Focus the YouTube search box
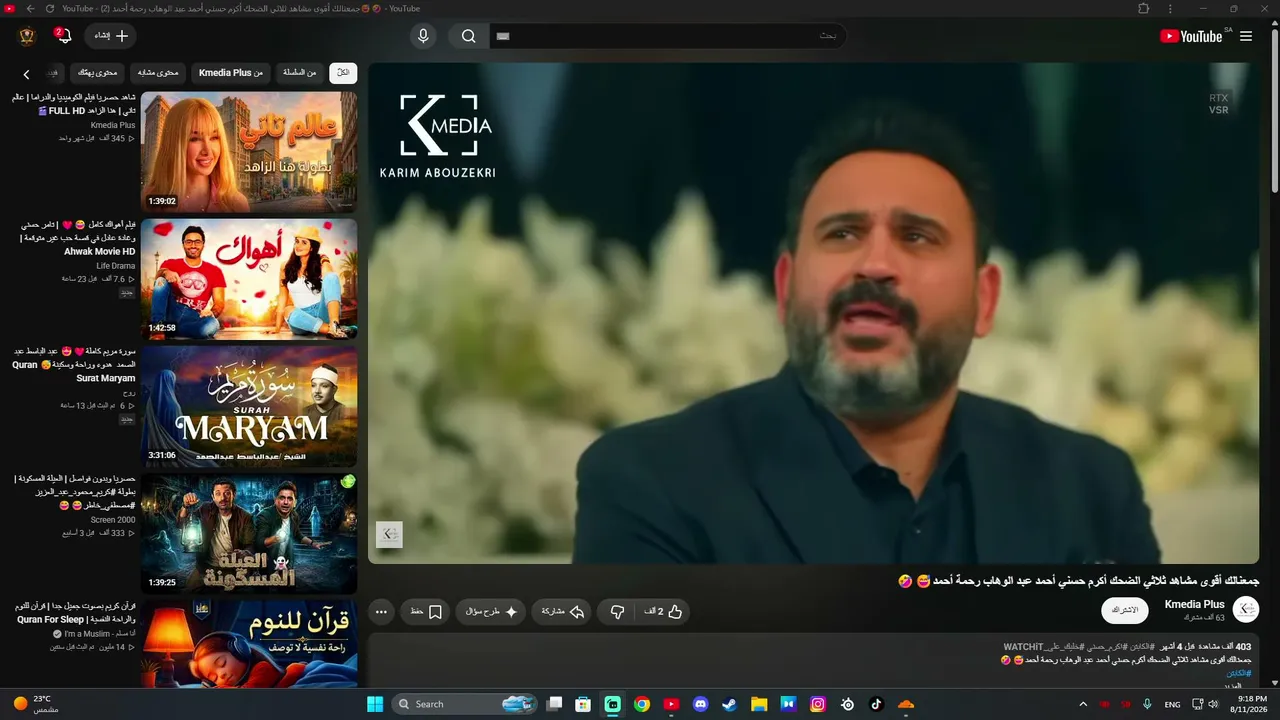1280x720 pixels. tap(667, 36)
